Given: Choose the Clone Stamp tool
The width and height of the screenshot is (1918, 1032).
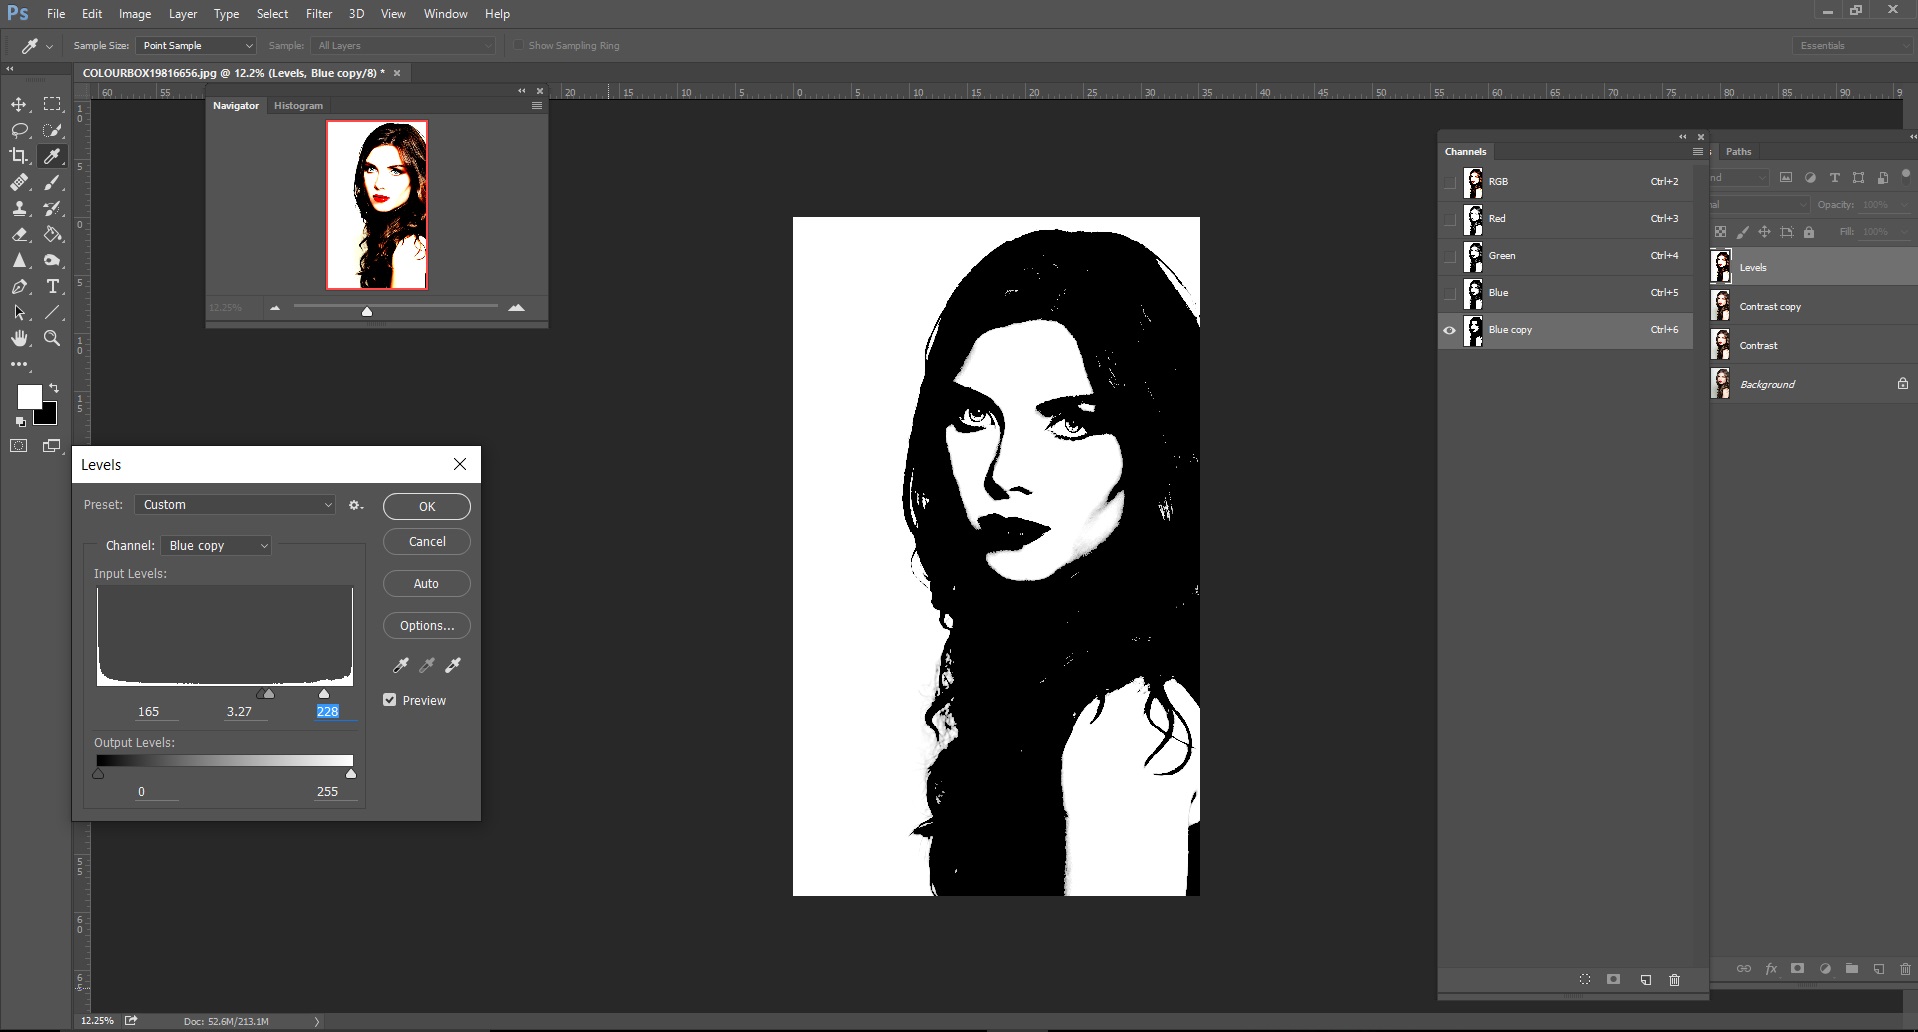Looking at the screenshot, I should tap(19, 208).
